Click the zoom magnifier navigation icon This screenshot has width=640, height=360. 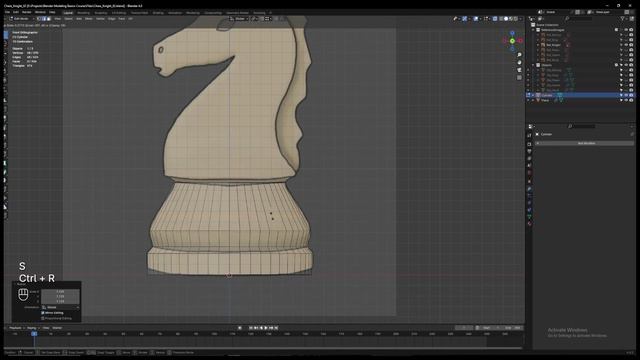(519, 55)
